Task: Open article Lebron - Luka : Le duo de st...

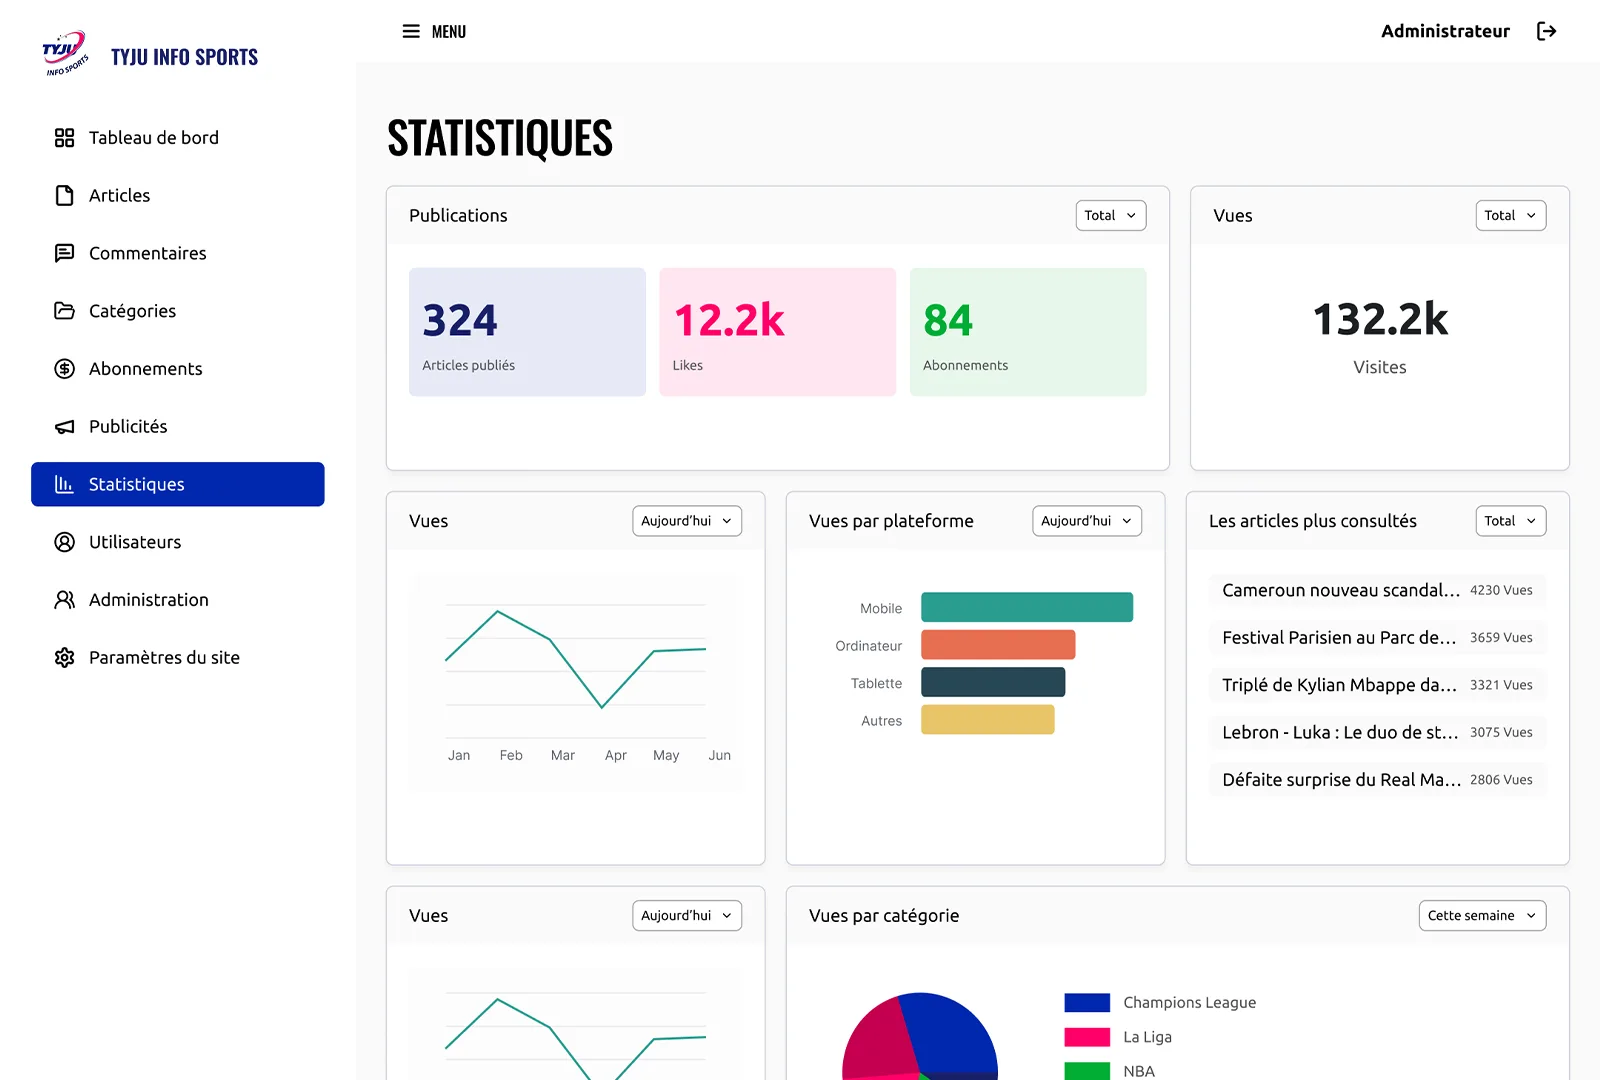Action: click(x=1378, y=733)
